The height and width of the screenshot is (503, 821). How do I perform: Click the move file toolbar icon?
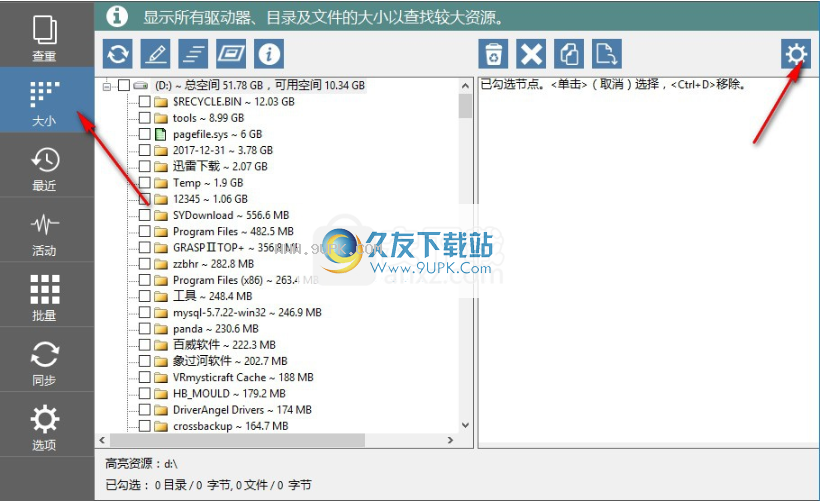[607, 54]
